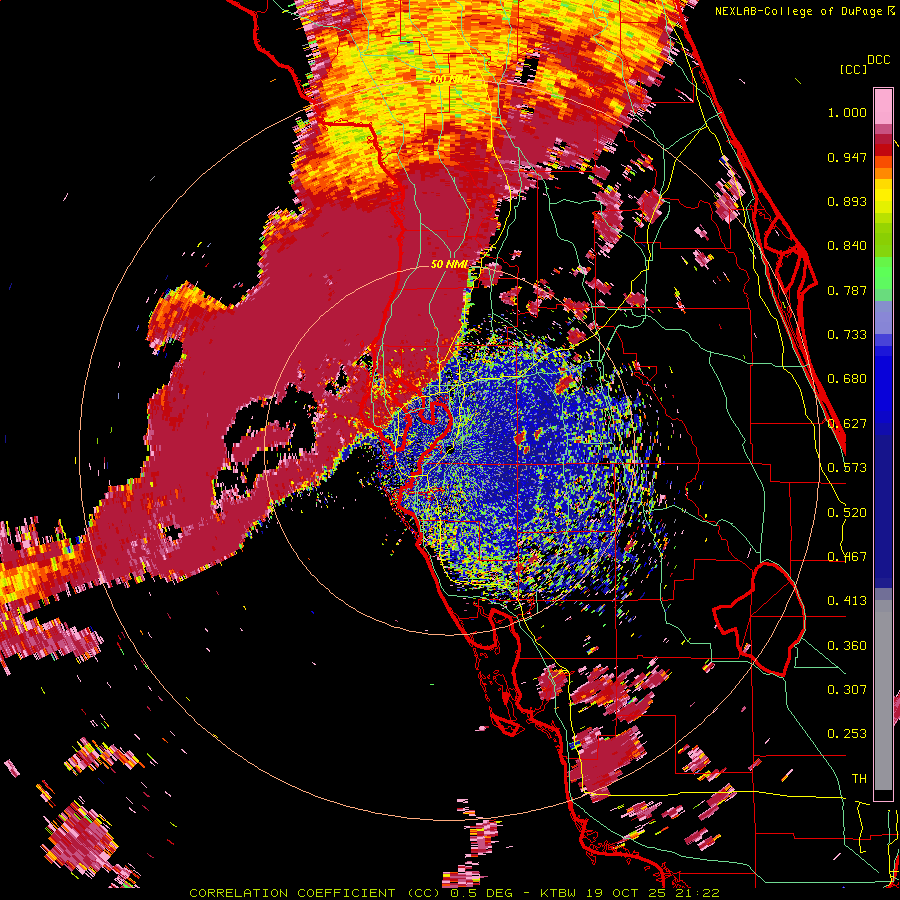Click the 0.253 legend value

(x=847, y=734)
